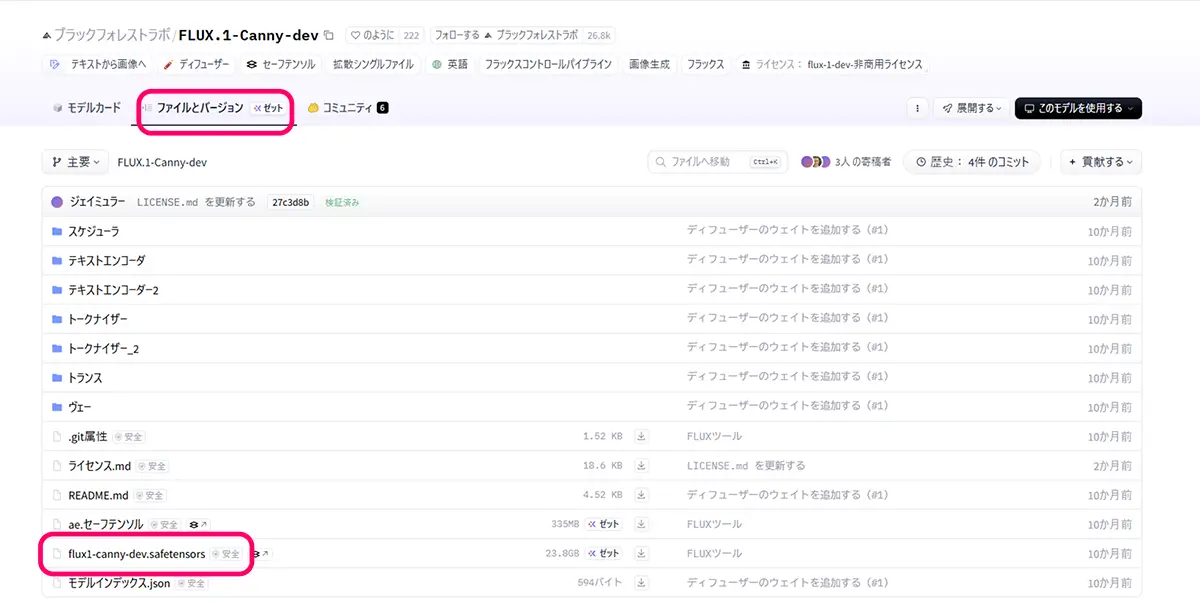Click the ゼット badge on flux1-canny-dev.safetensors row
1200x615 pixels.
(x=603, y=553)
